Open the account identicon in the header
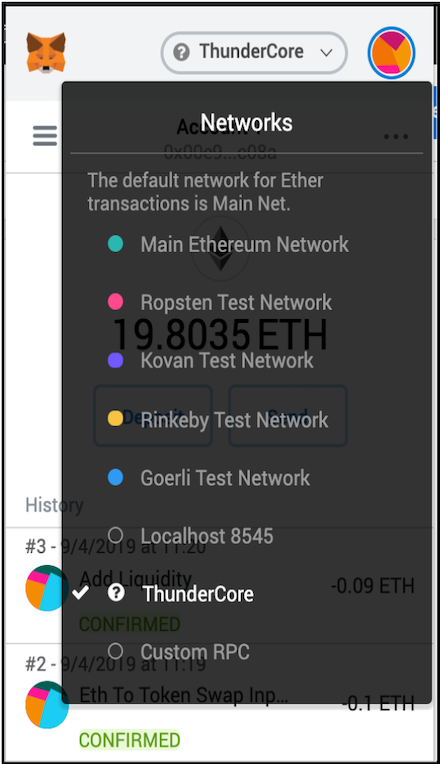Viewport: 440px width, 764px height. pyautogui.click(x=391, y=53)
